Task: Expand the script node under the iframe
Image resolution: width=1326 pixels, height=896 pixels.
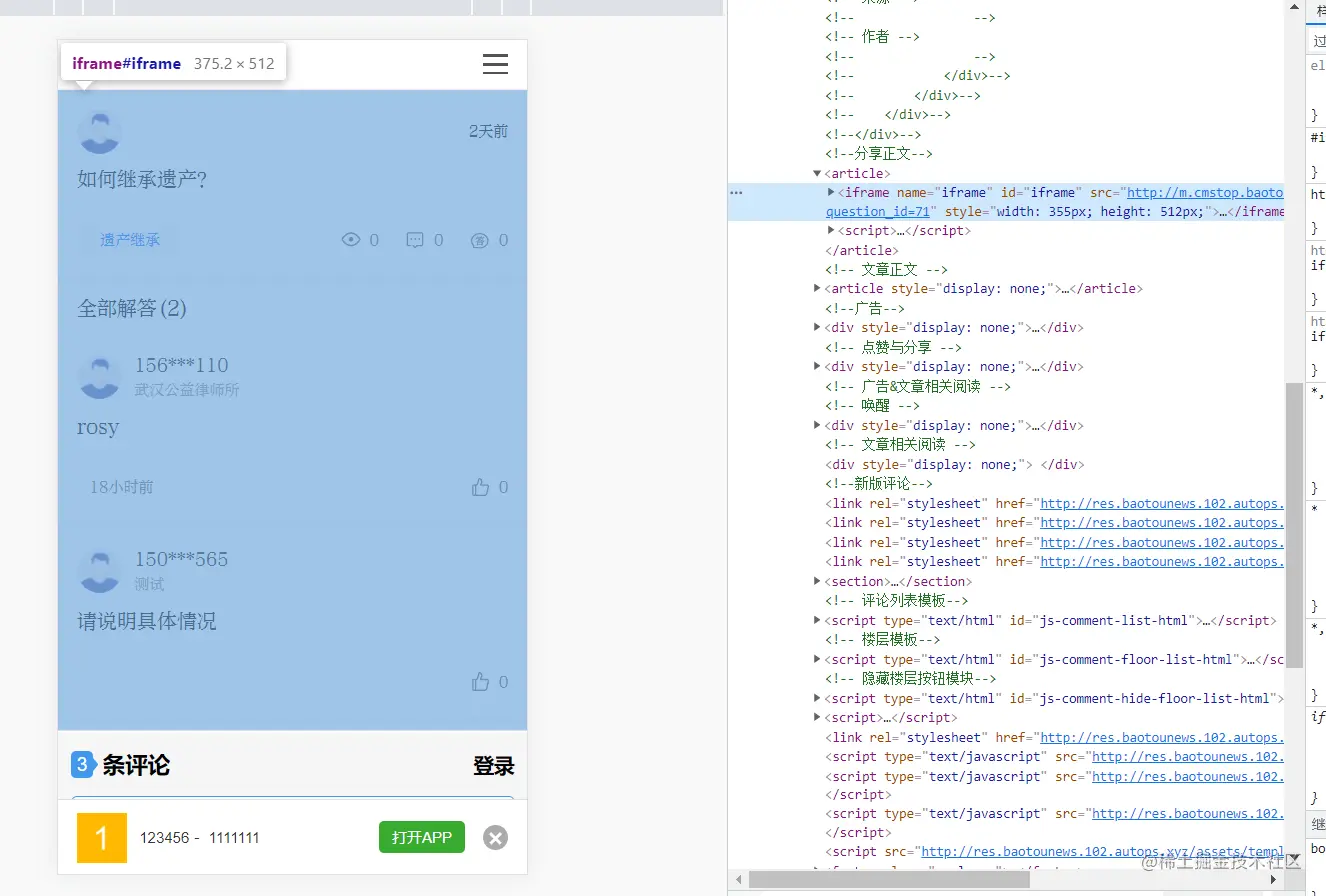Action: (831, 230)
